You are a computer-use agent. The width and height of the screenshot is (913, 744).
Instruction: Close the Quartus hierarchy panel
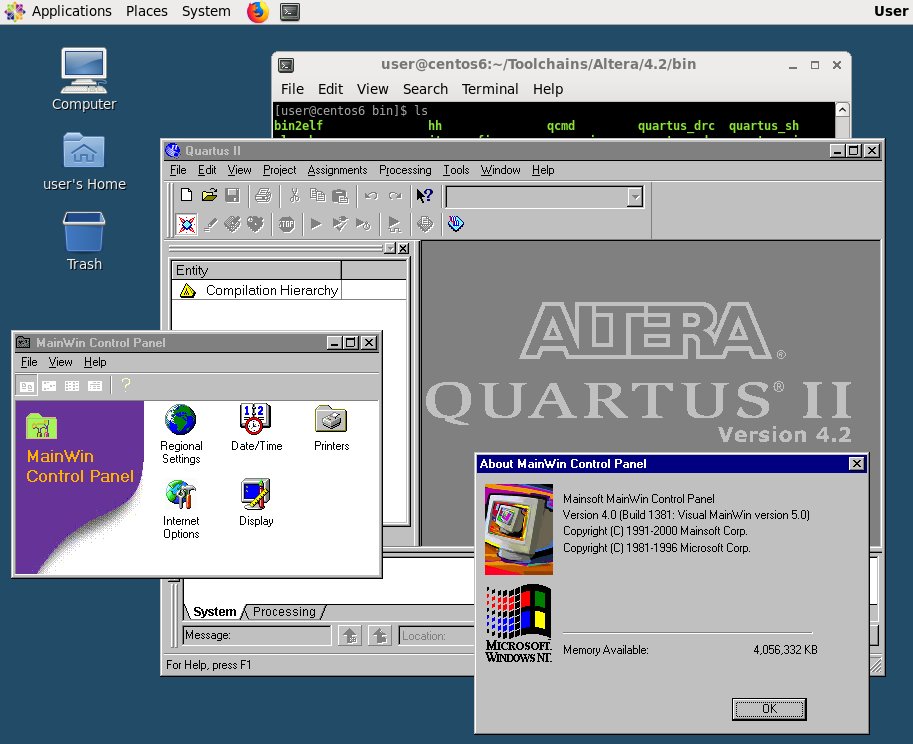[x=403, y=249]
